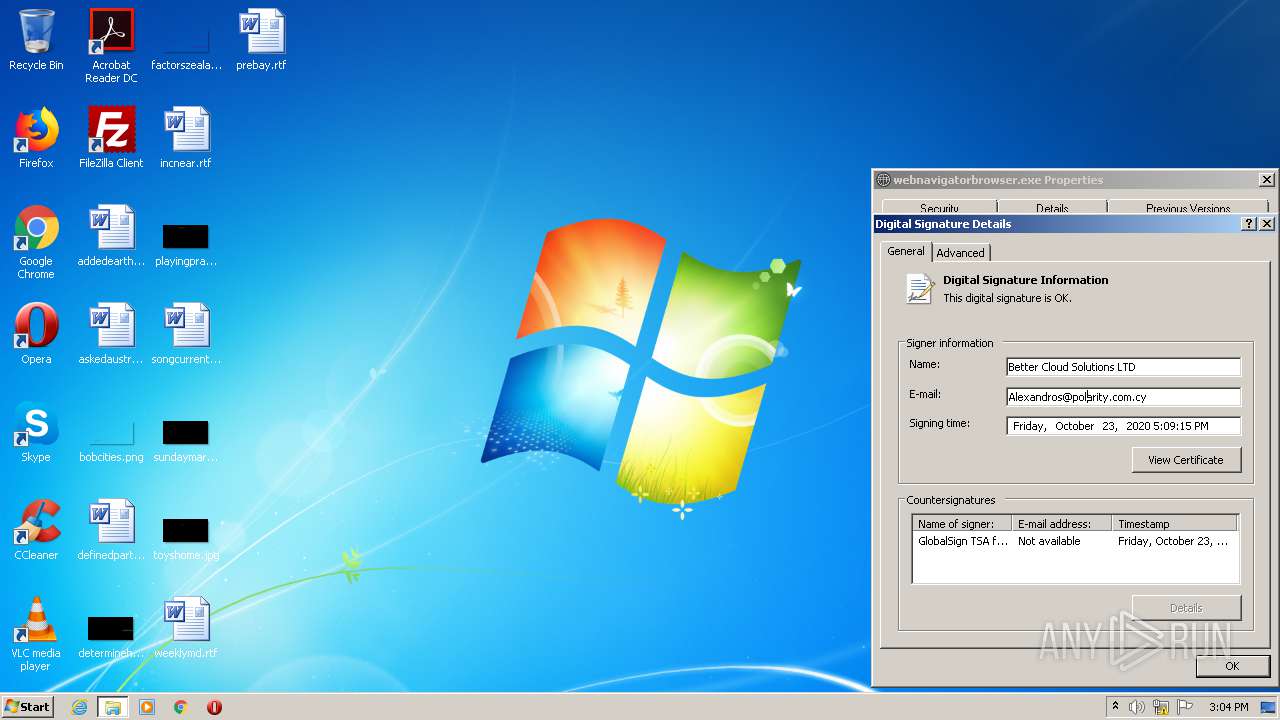Launch VLC media player shortcut

coord(36,634)
